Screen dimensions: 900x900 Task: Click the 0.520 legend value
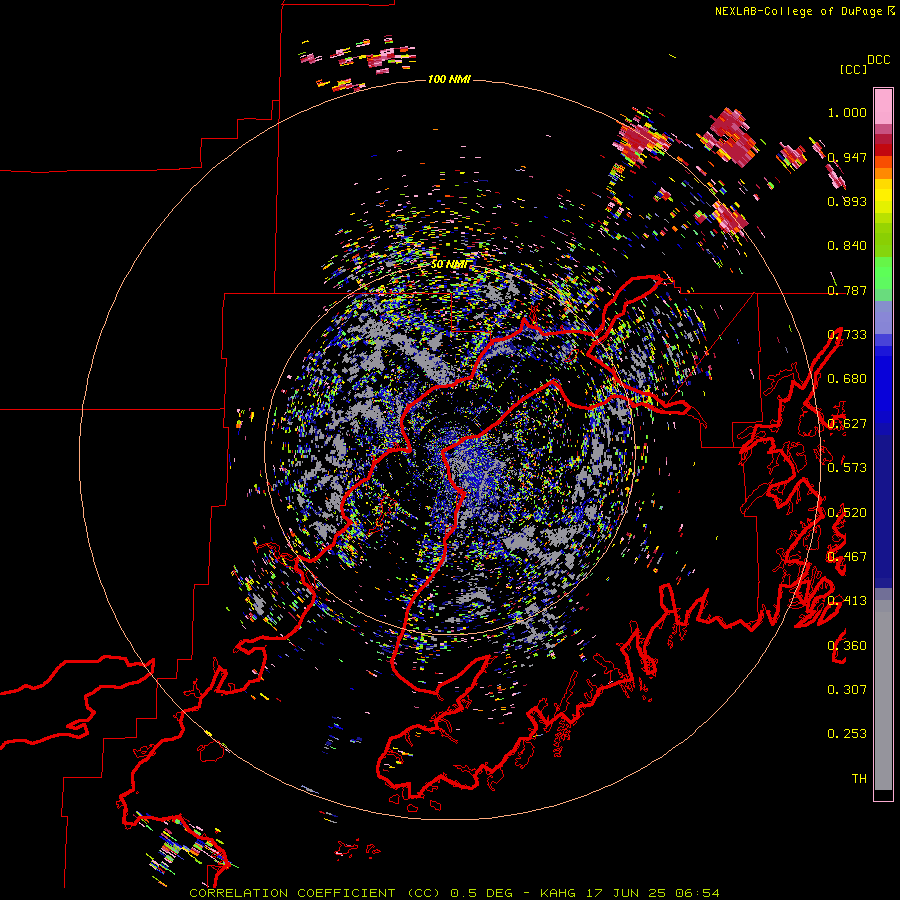click(x=847, y=513)
